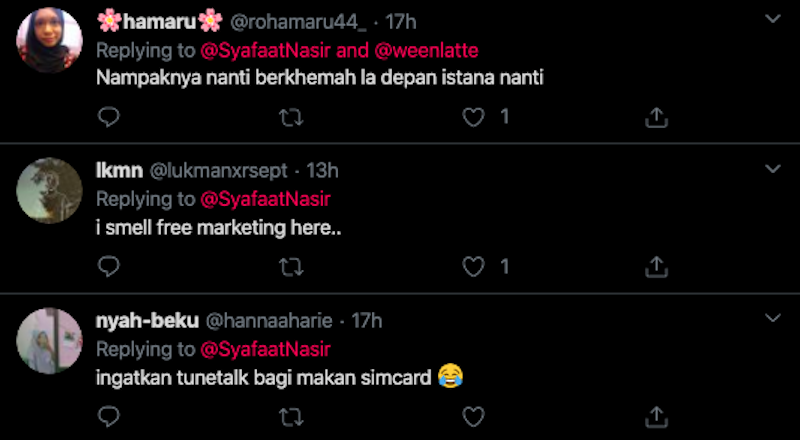Expand options menu on lkmn's tweet
The width and height of the screenshot is (800, 440).
772,169
